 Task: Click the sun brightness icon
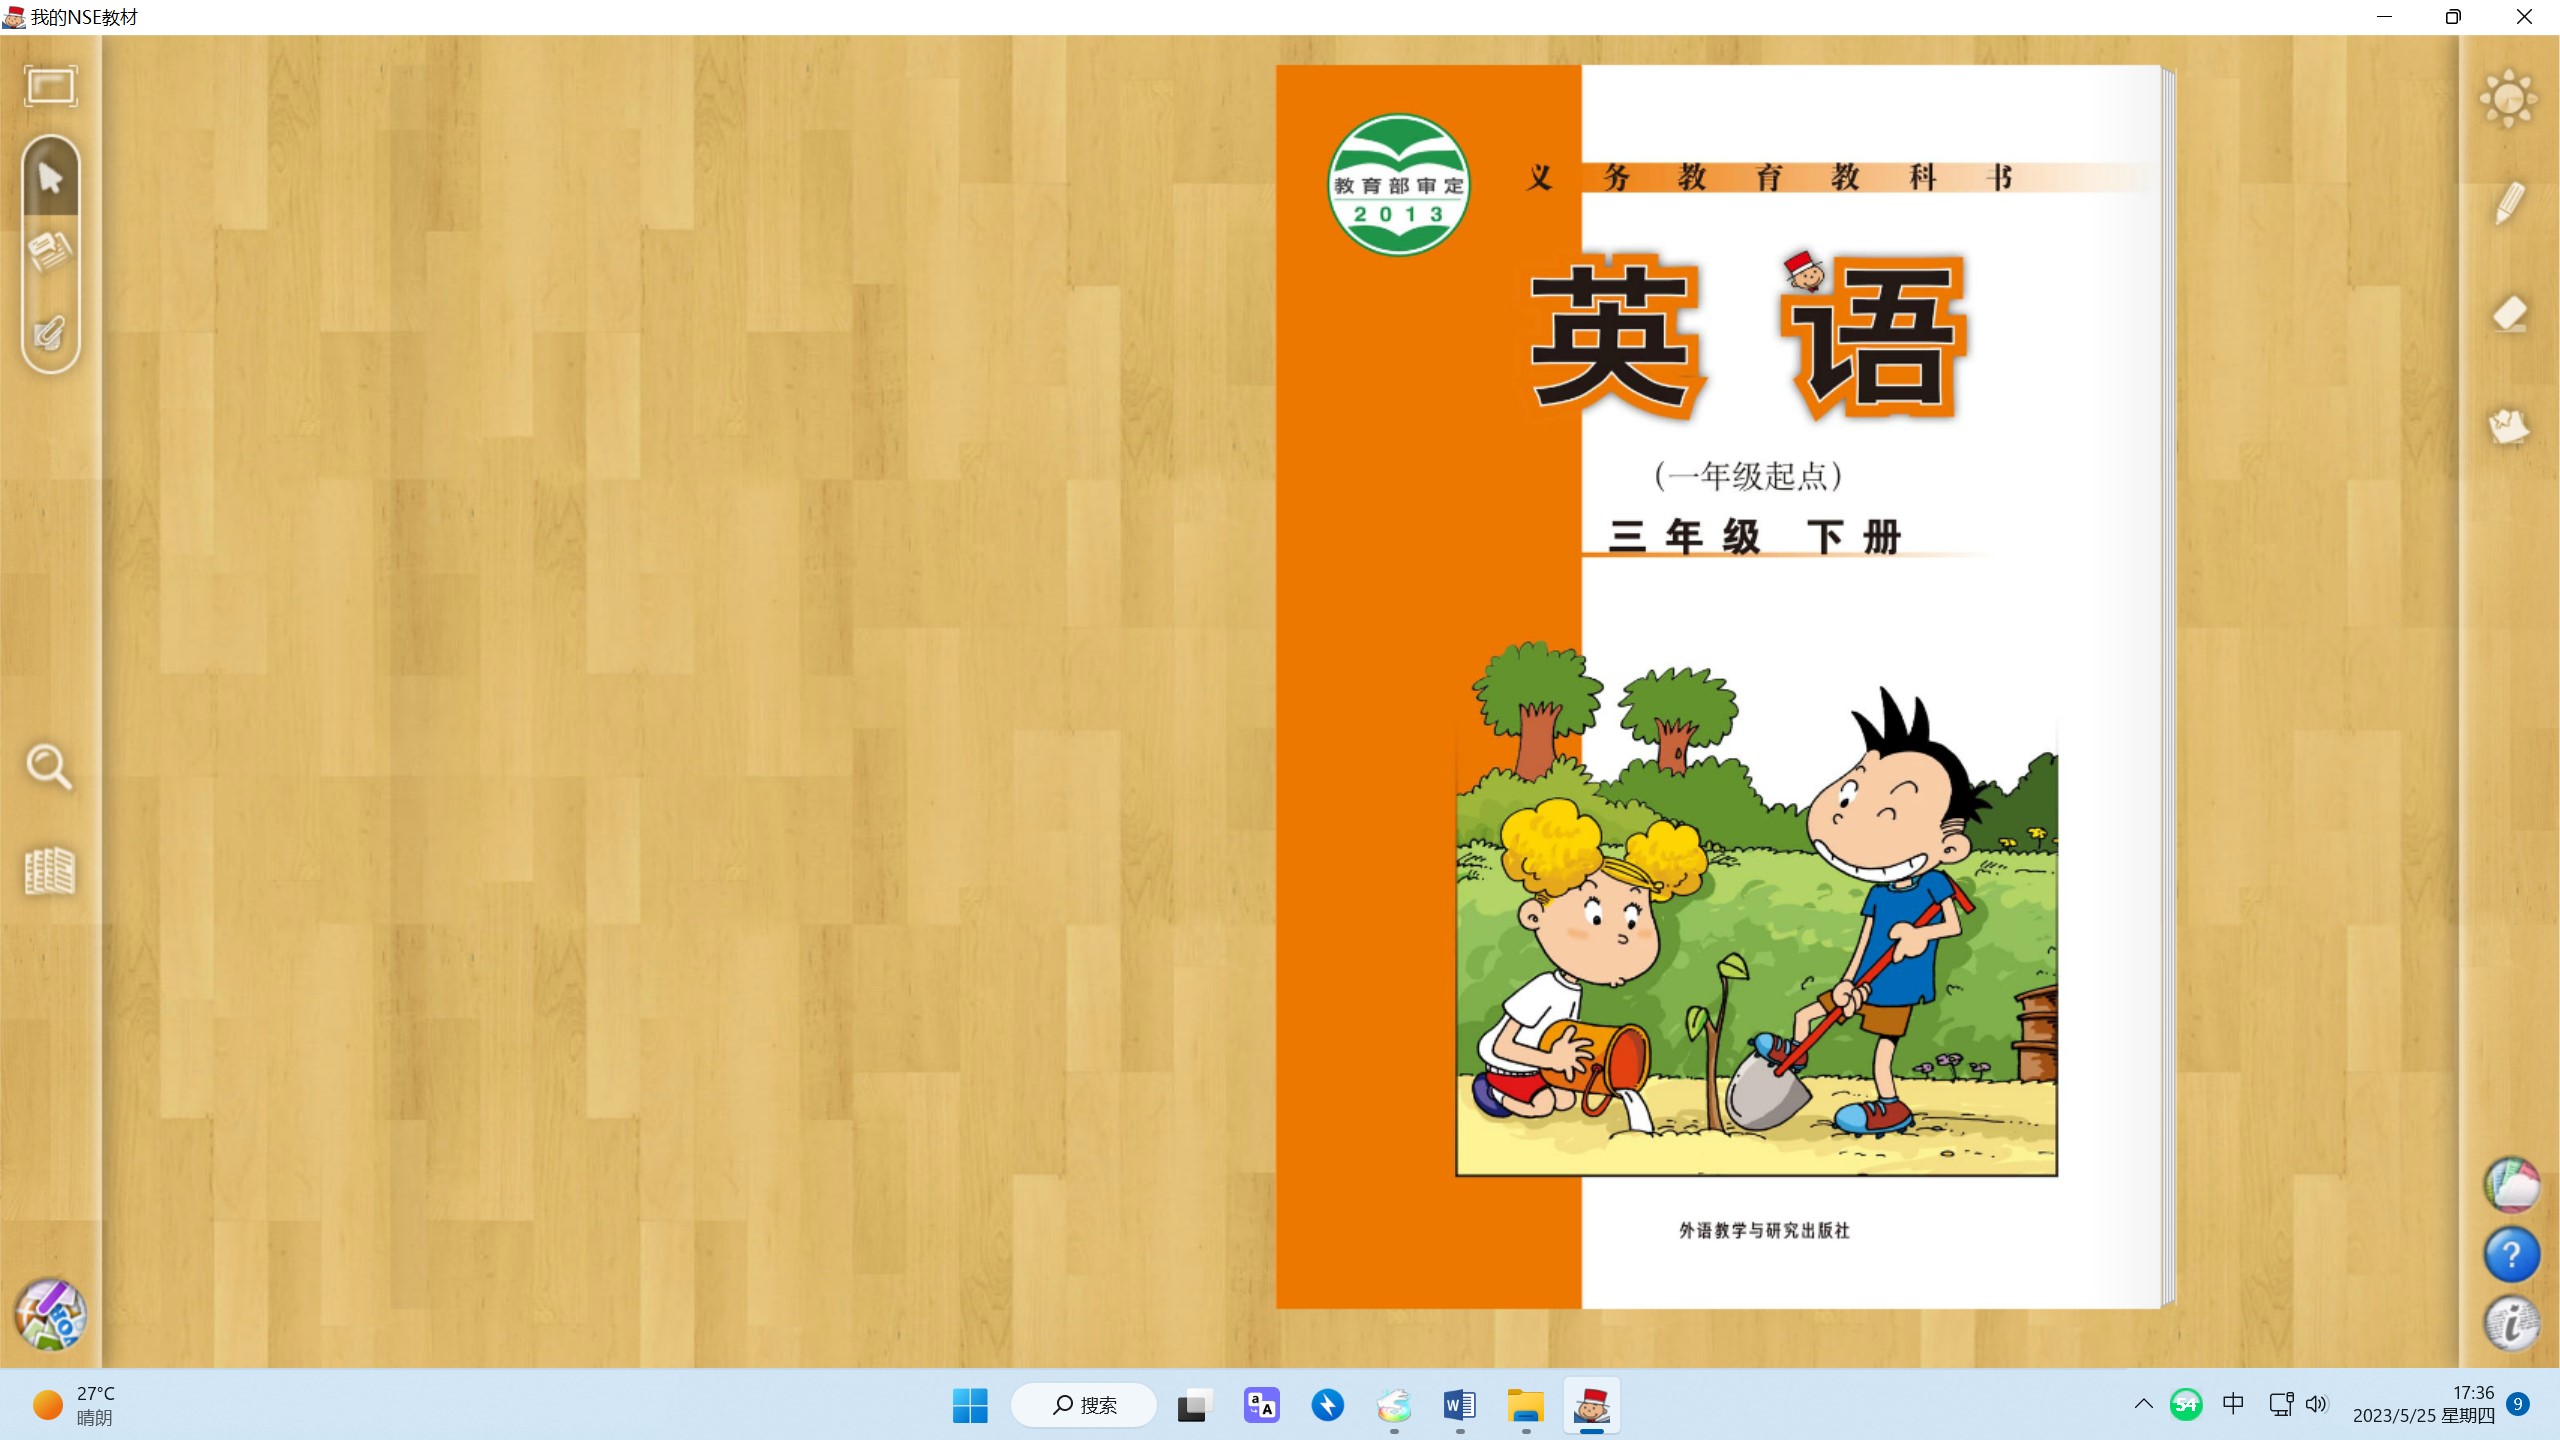(2508, 99)
